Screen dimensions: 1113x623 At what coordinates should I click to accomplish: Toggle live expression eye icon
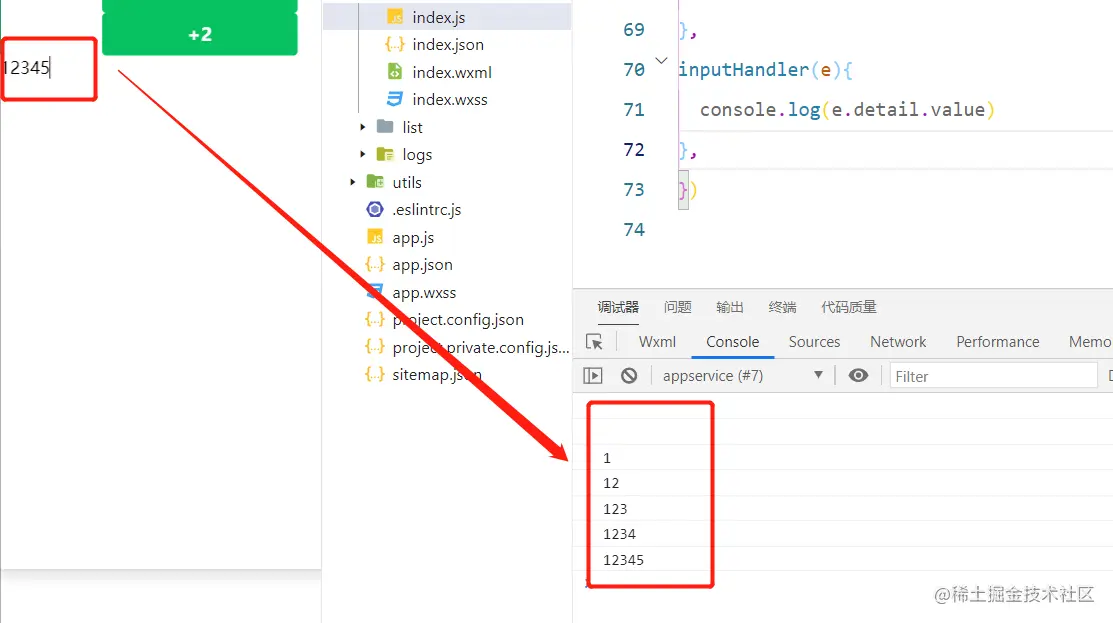[858, 375]
